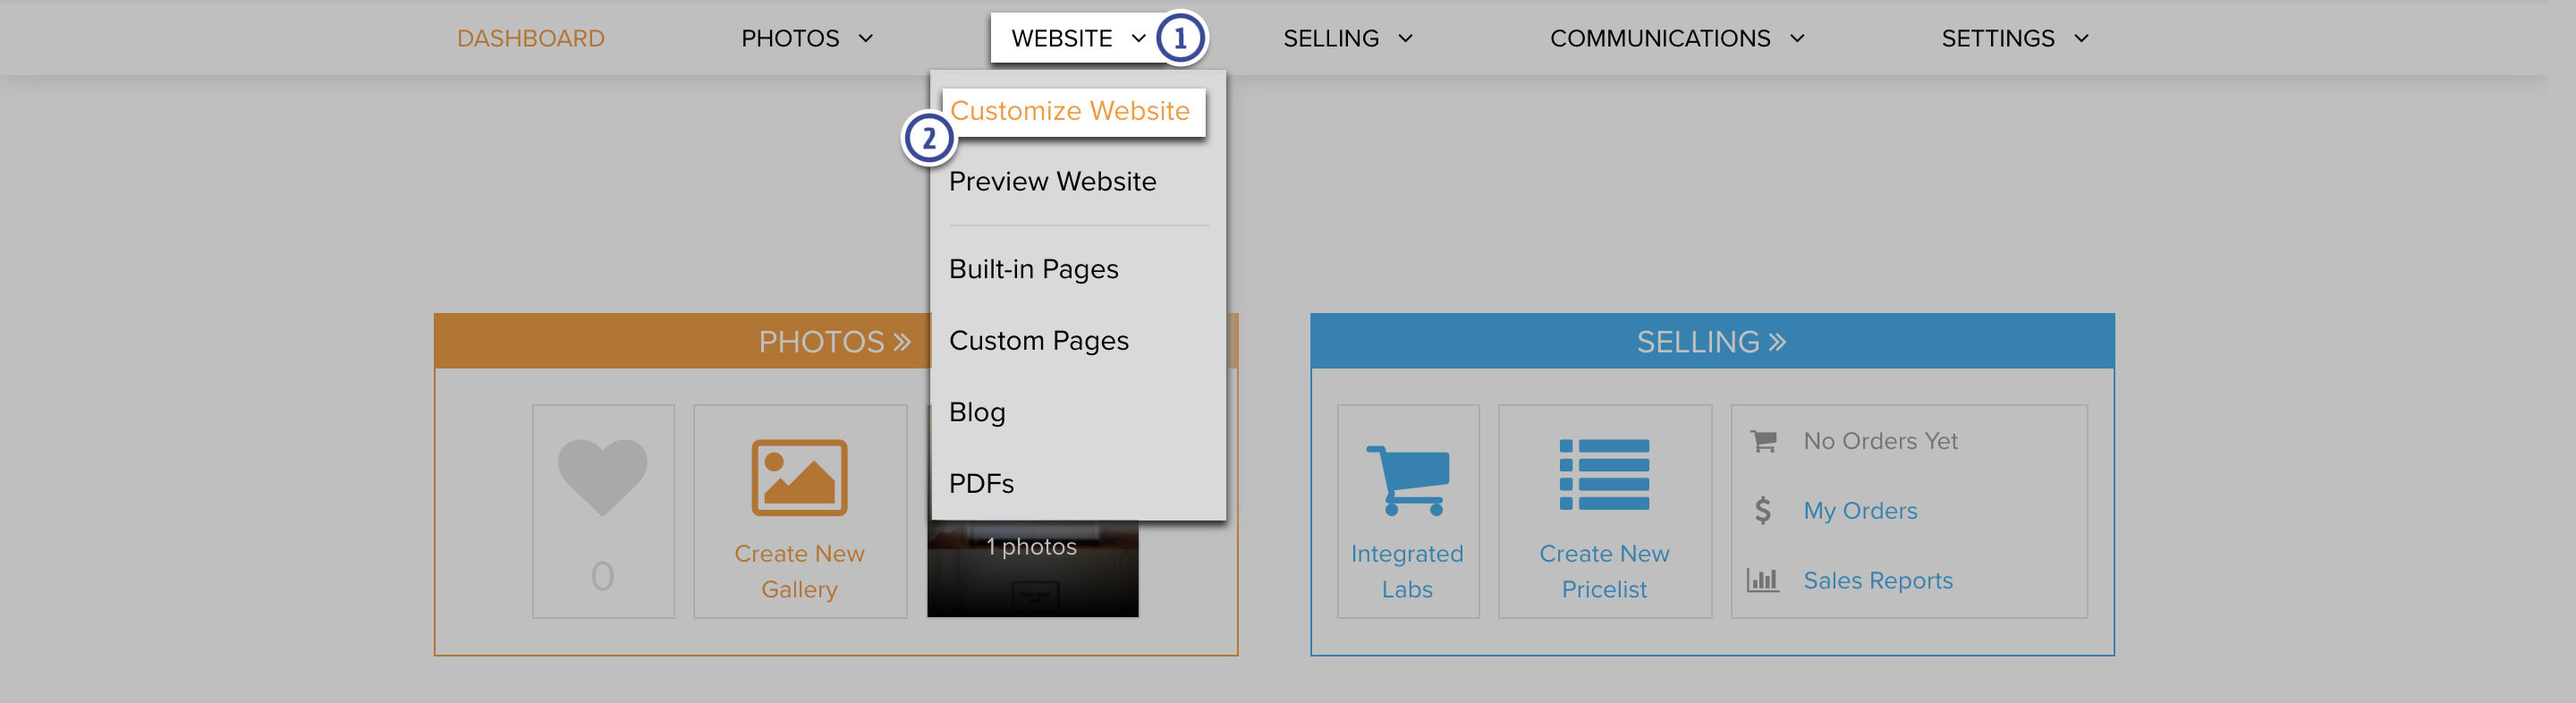Click the Create New Gallery image icon
Screen dimensions: 2576x703
799,477
